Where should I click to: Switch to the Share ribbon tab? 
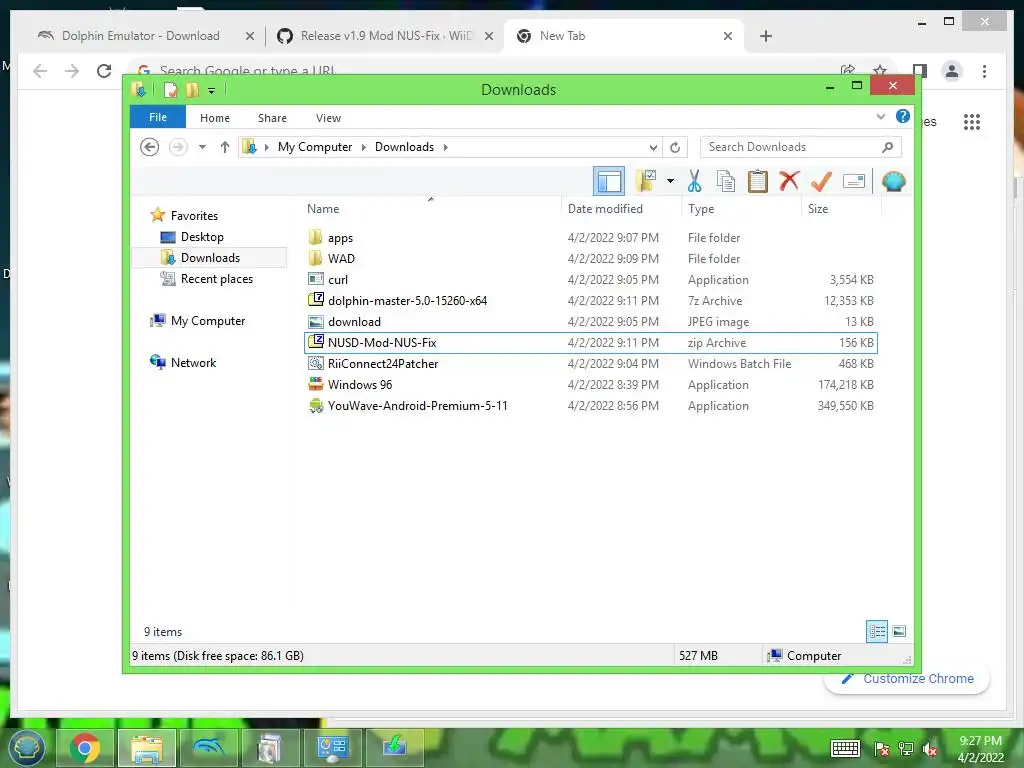pyautogui.click(x=272, y=118)
